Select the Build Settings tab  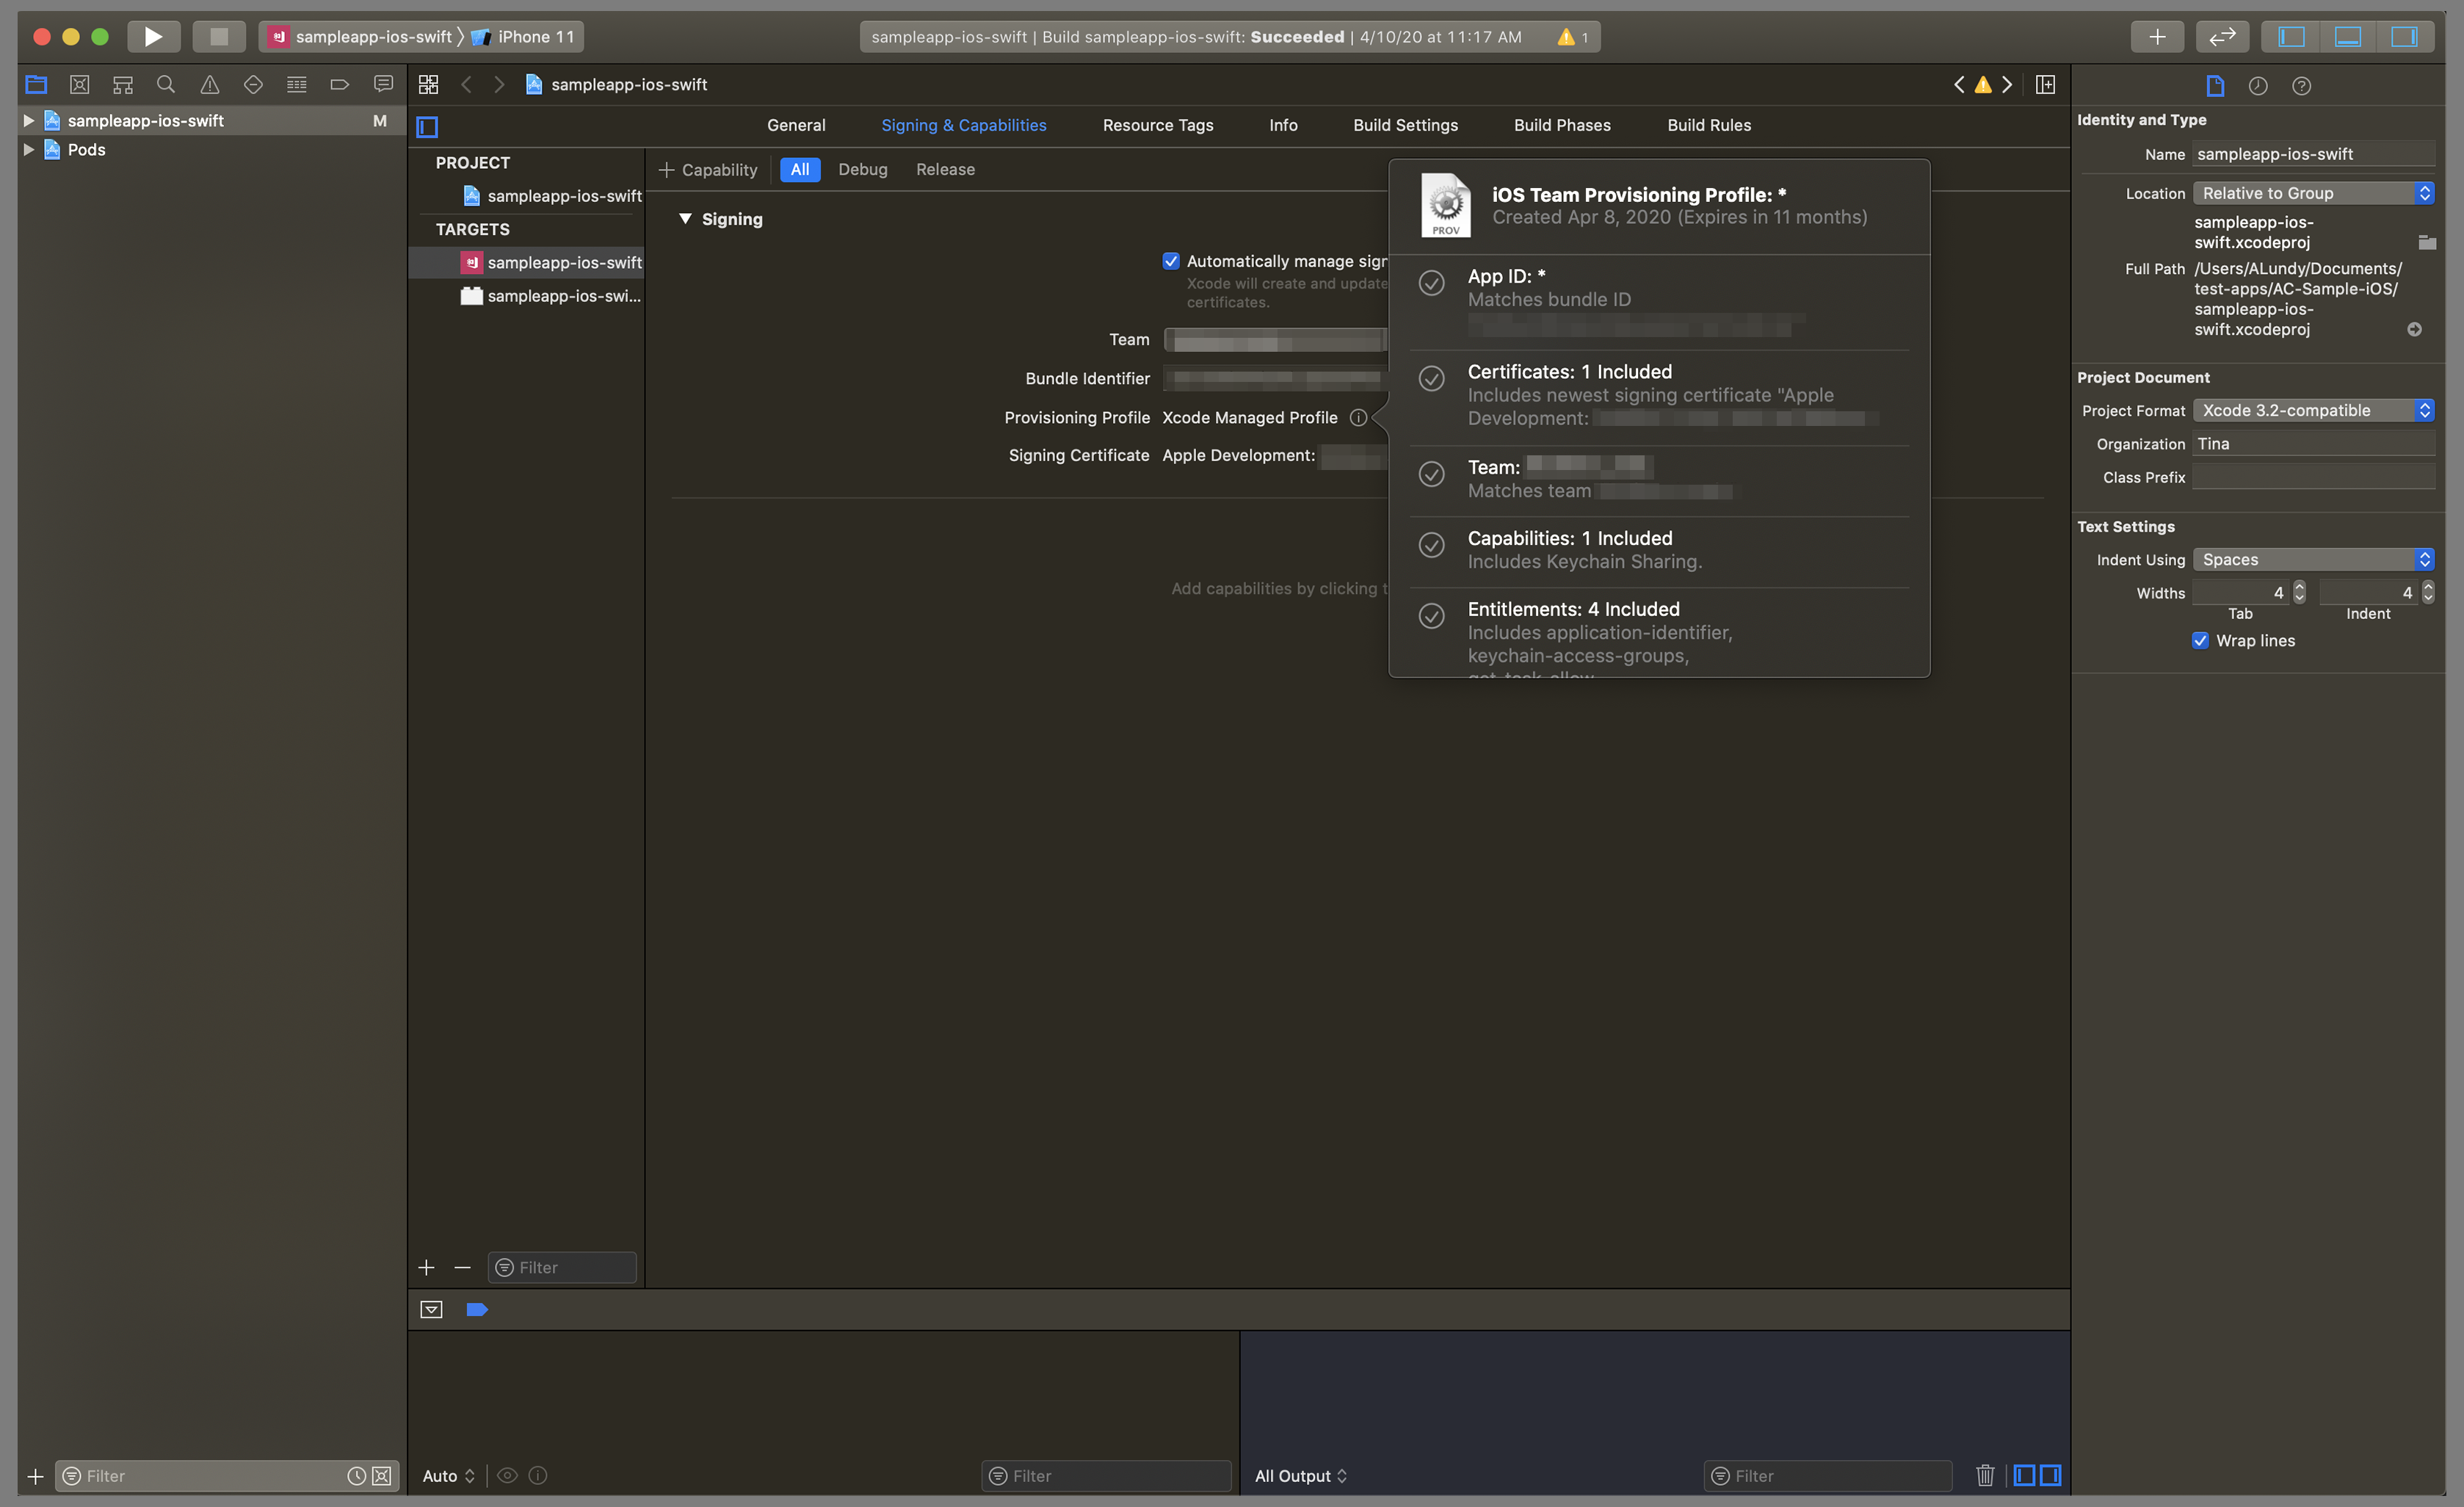pos(1405,123)
